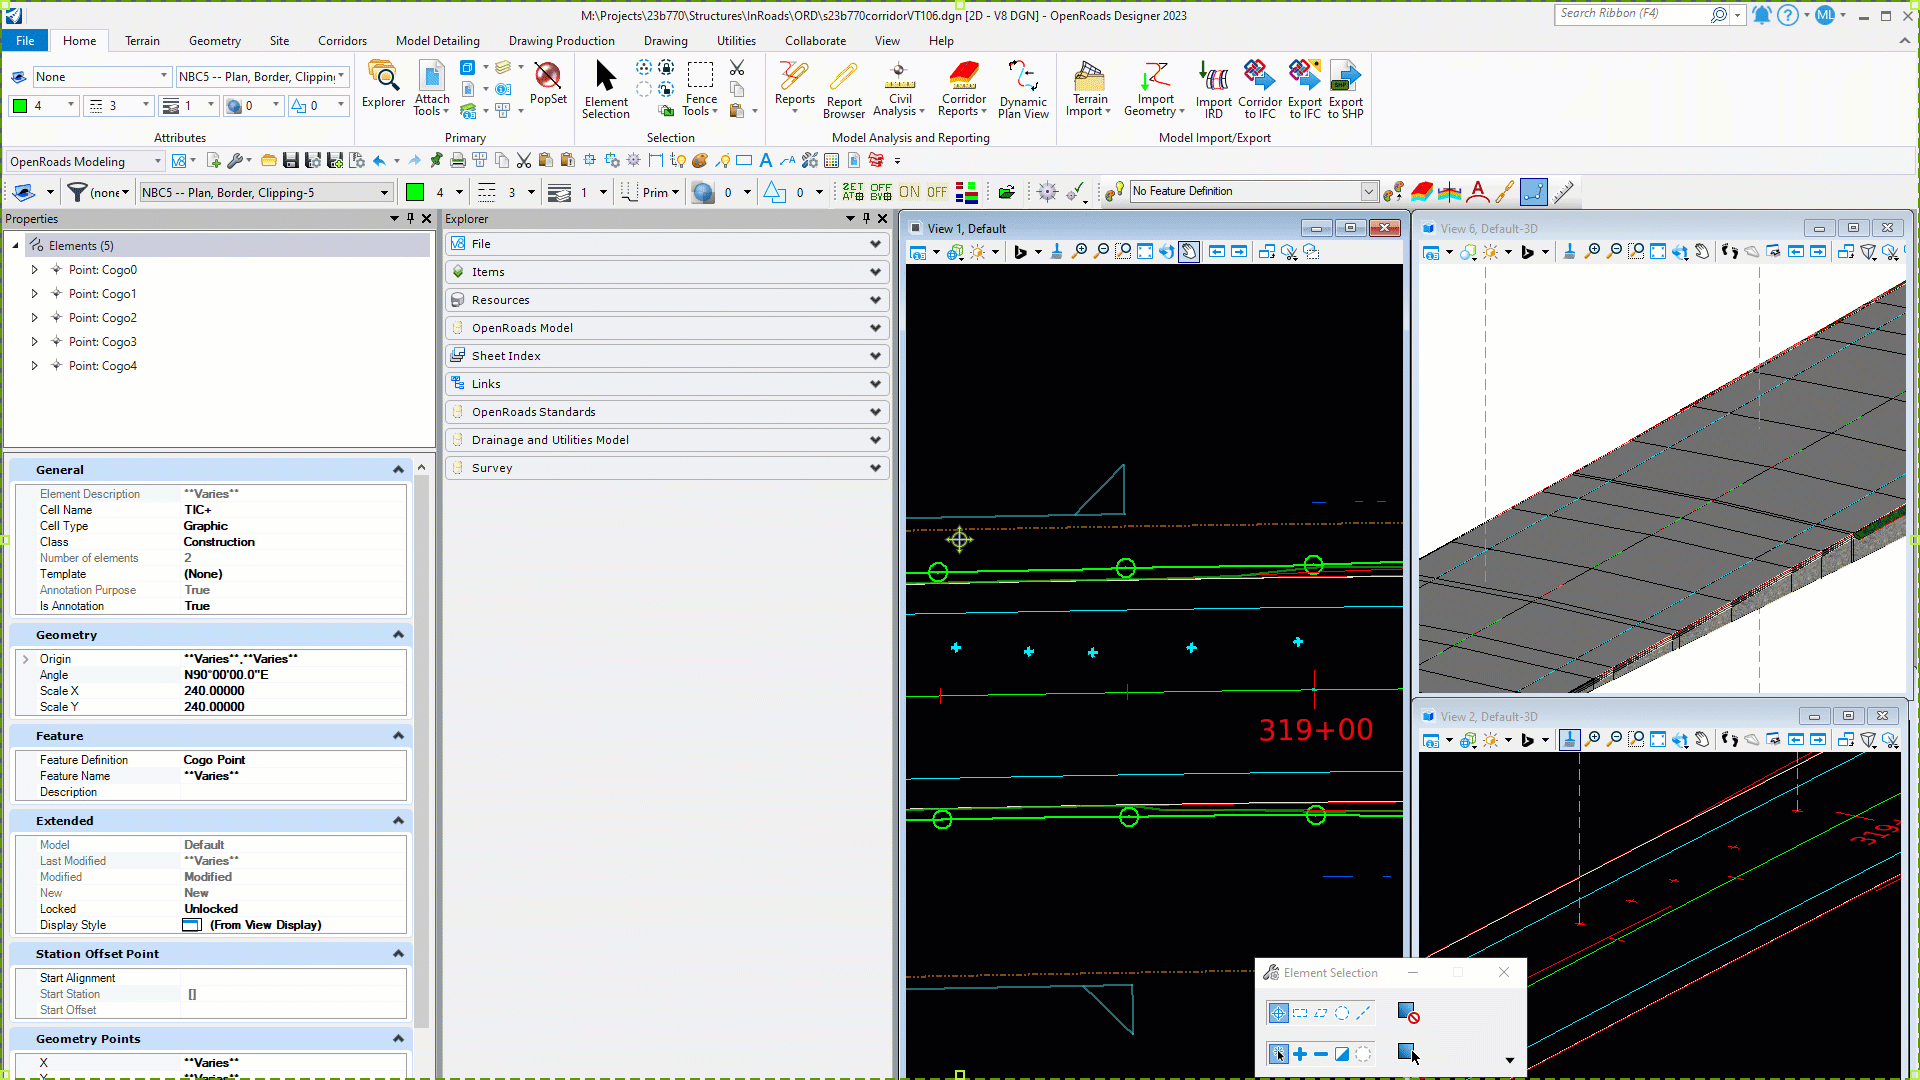Image resolution: width=1920 pixels, height=1080 pixels.
Task: Click the green color swatch in ribbon Attributes group
Action: (x=20, y=106)
